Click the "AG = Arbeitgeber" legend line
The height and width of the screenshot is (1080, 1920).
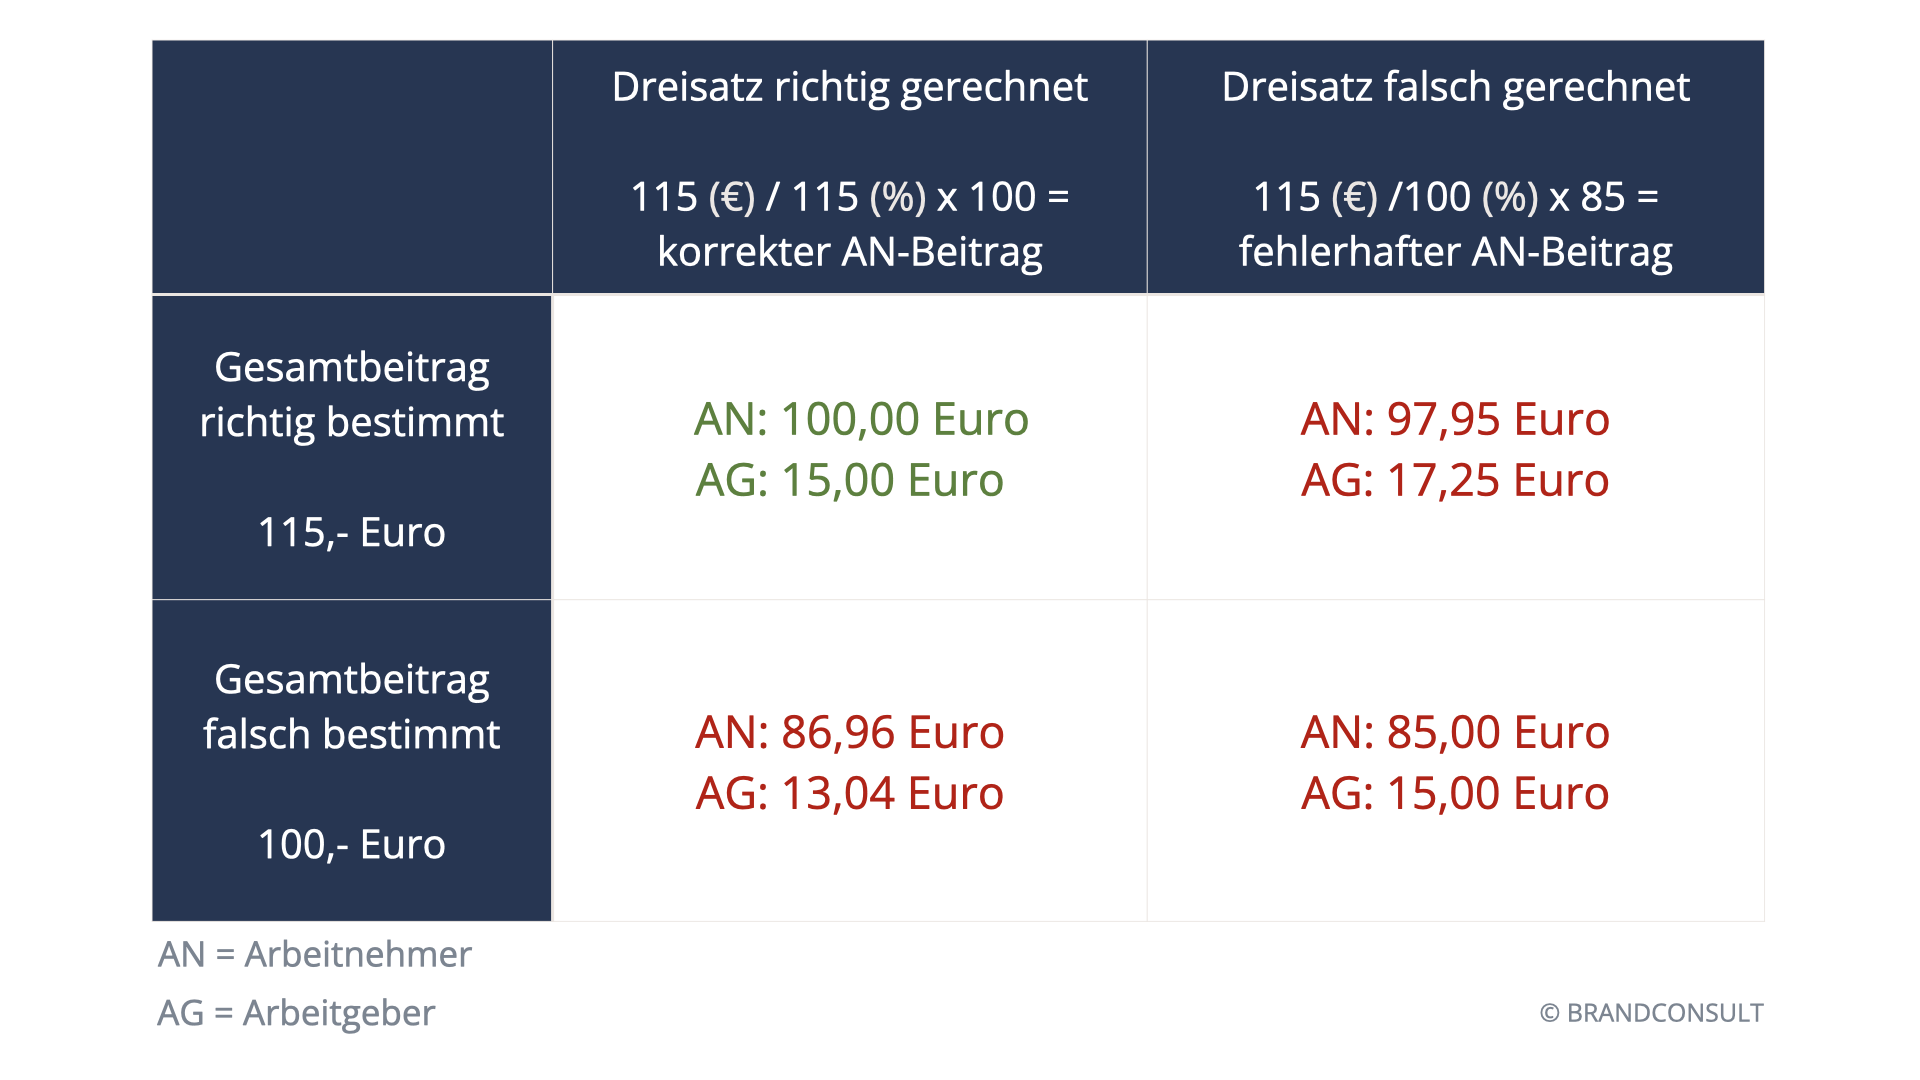pos(296,1013)
